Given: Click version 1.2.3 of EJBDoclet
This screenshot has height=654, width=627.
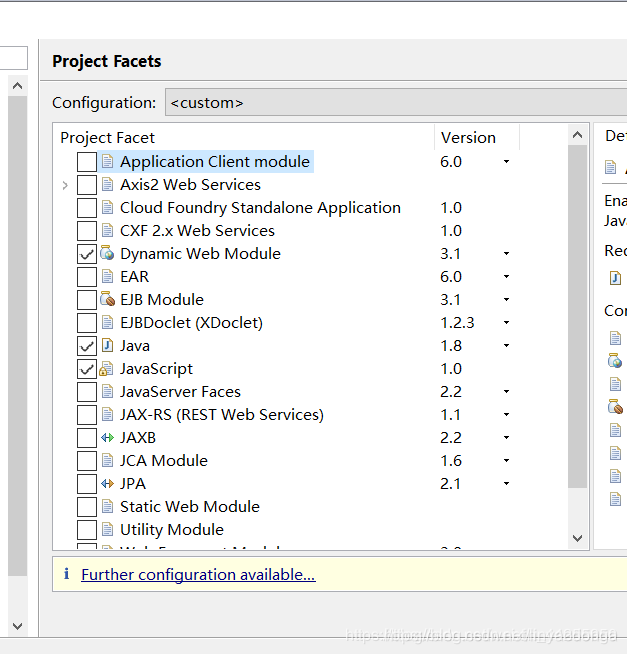Looking at the screenshot, I should pos(457,322).
